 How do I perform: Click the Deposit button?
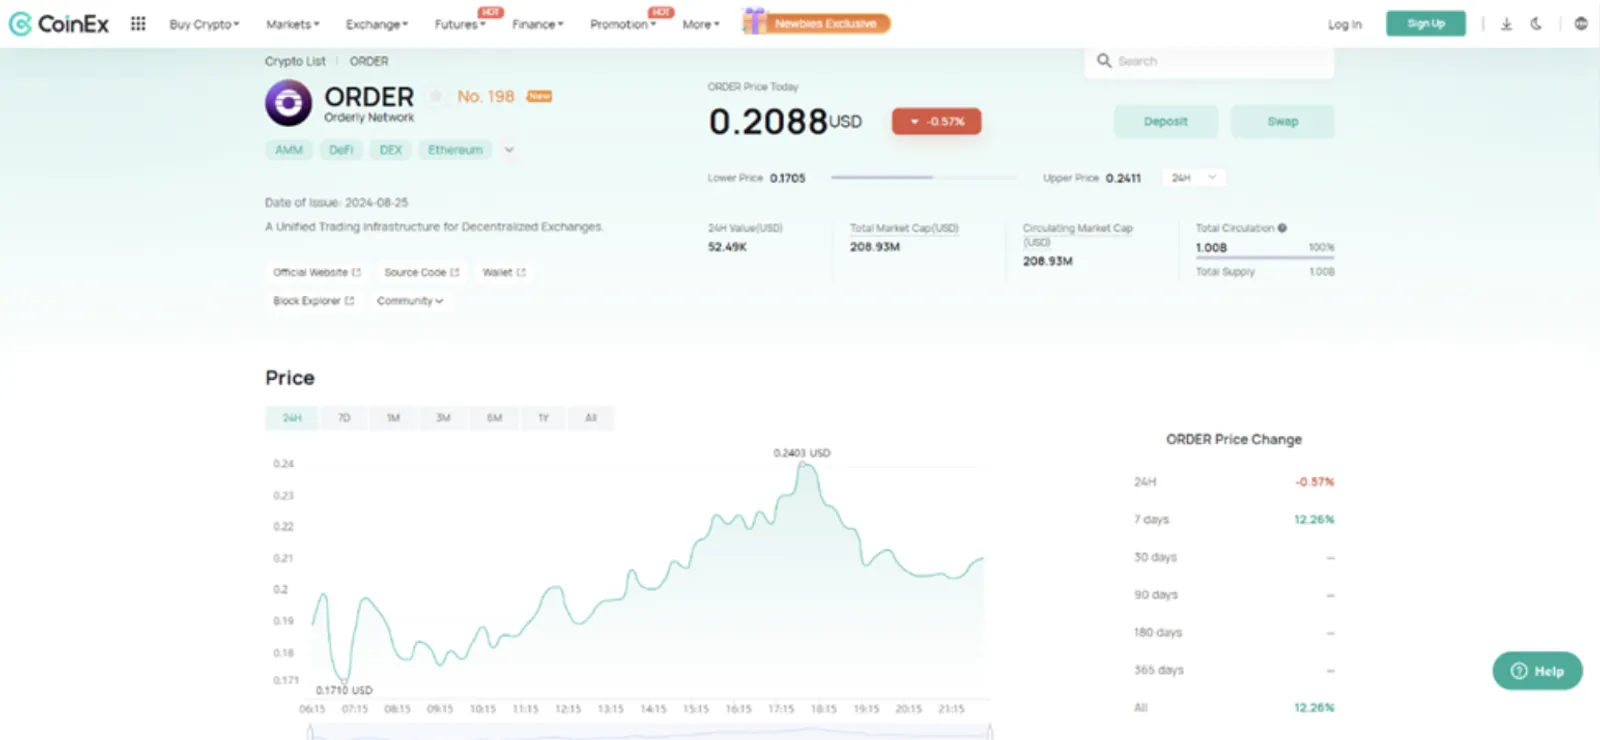(x=1165, y=121)
